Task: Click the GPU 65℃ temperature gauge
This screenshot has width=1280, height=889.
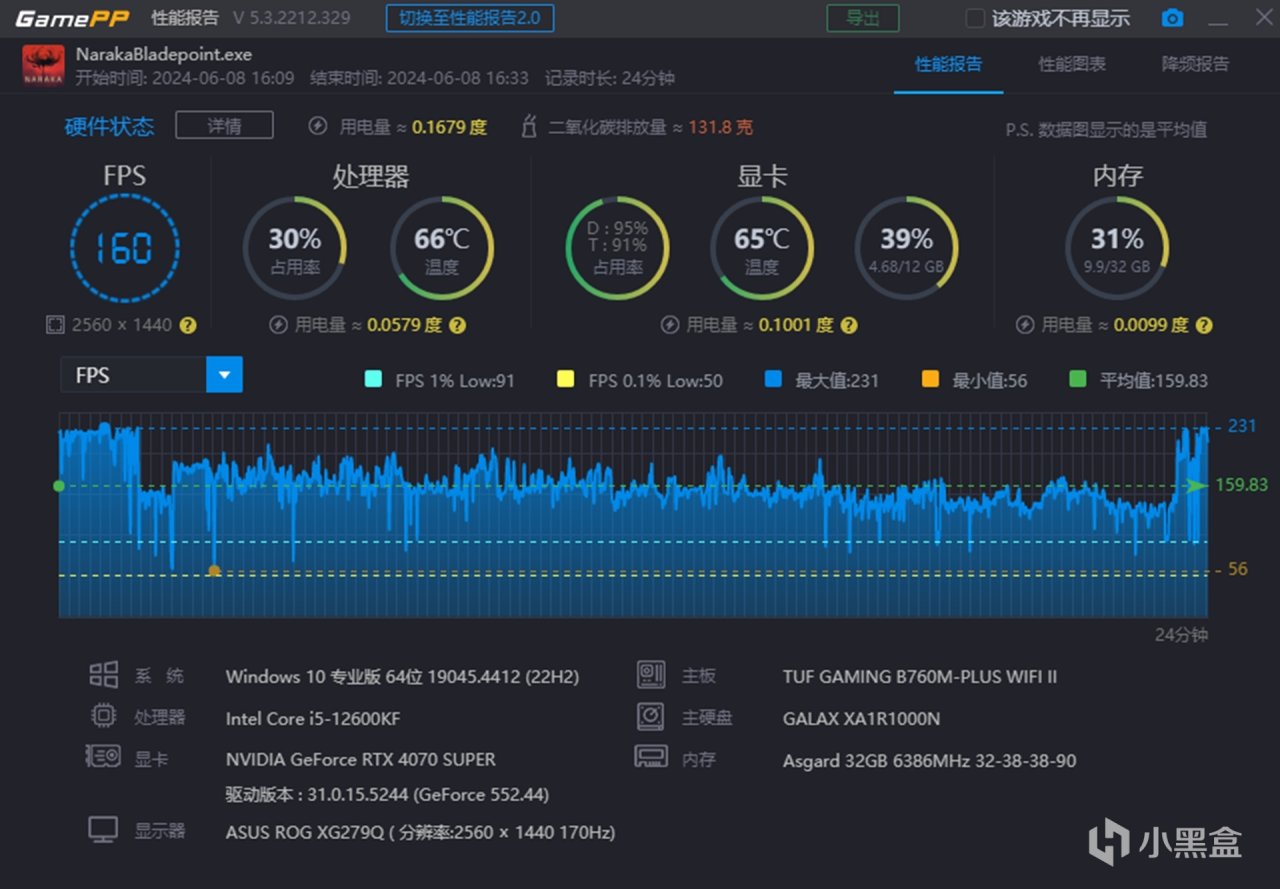Action: 762,248
